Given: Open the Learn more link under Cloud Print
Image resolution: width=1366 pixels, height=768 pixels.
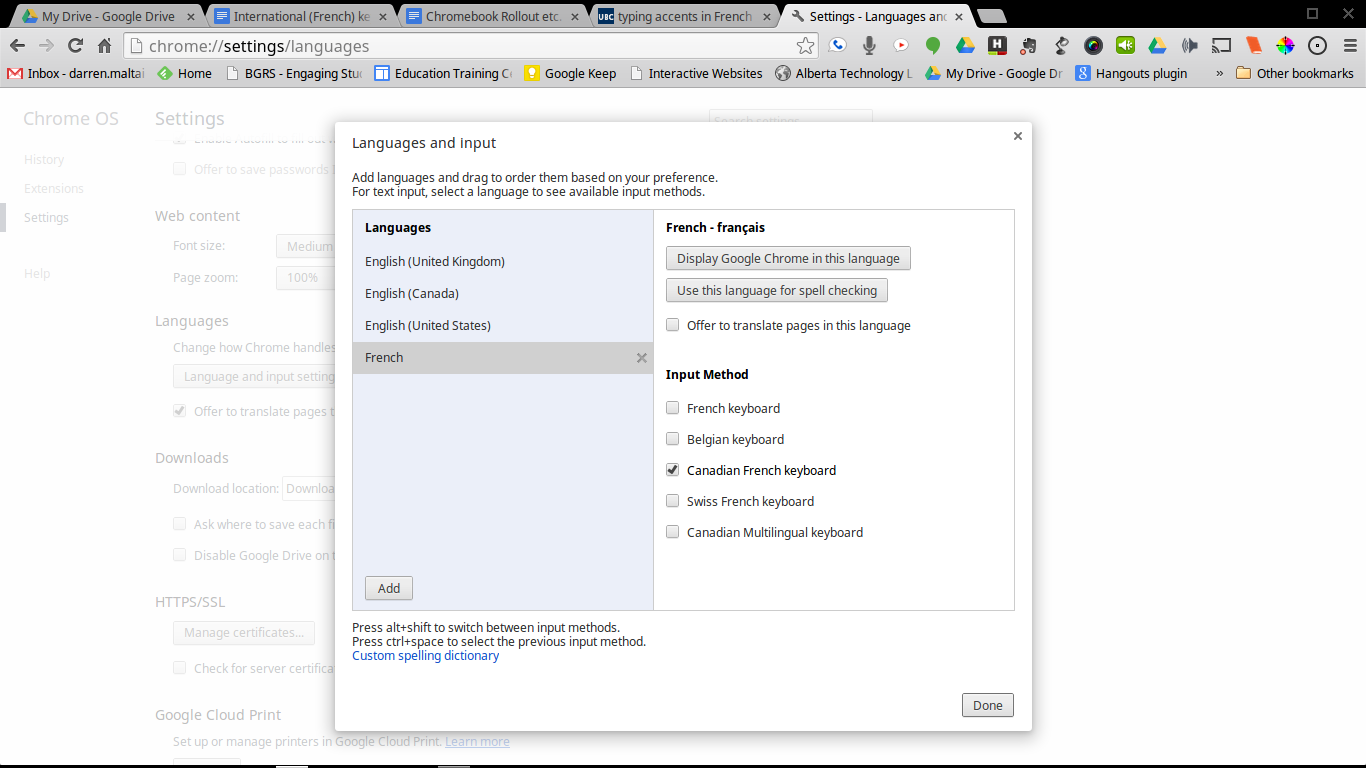Looking at the screenshot, I should pos(477,742).
